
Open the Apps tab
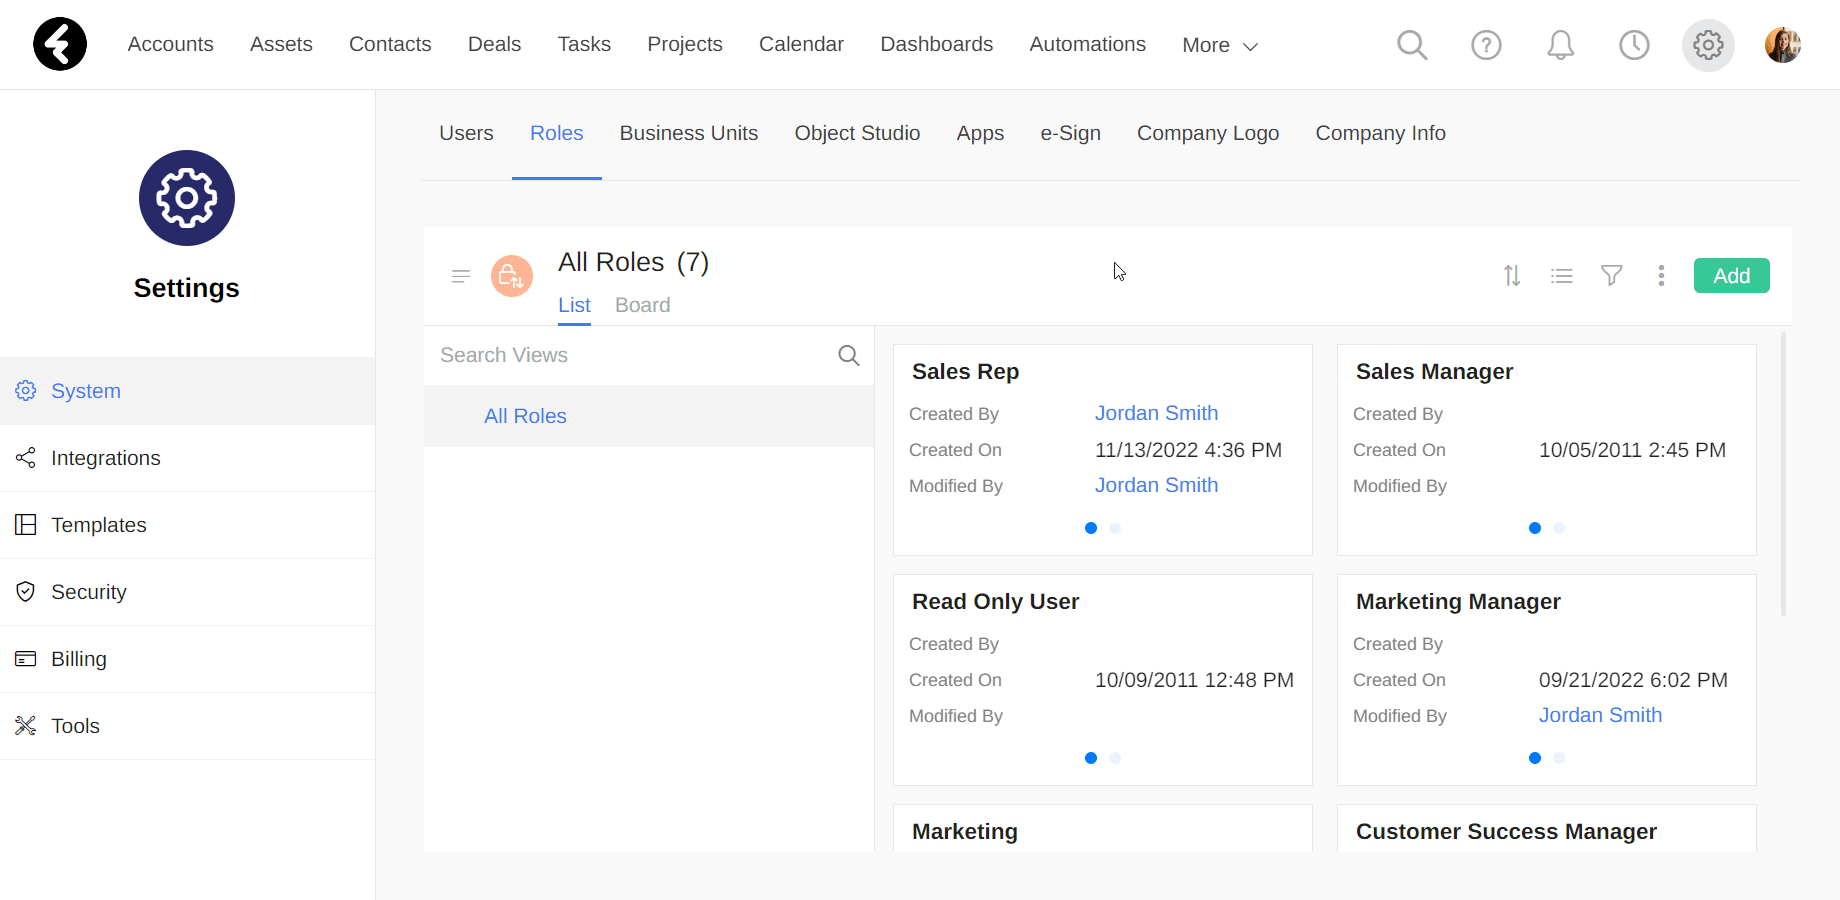pyautogui.click(x=980, y=133)
